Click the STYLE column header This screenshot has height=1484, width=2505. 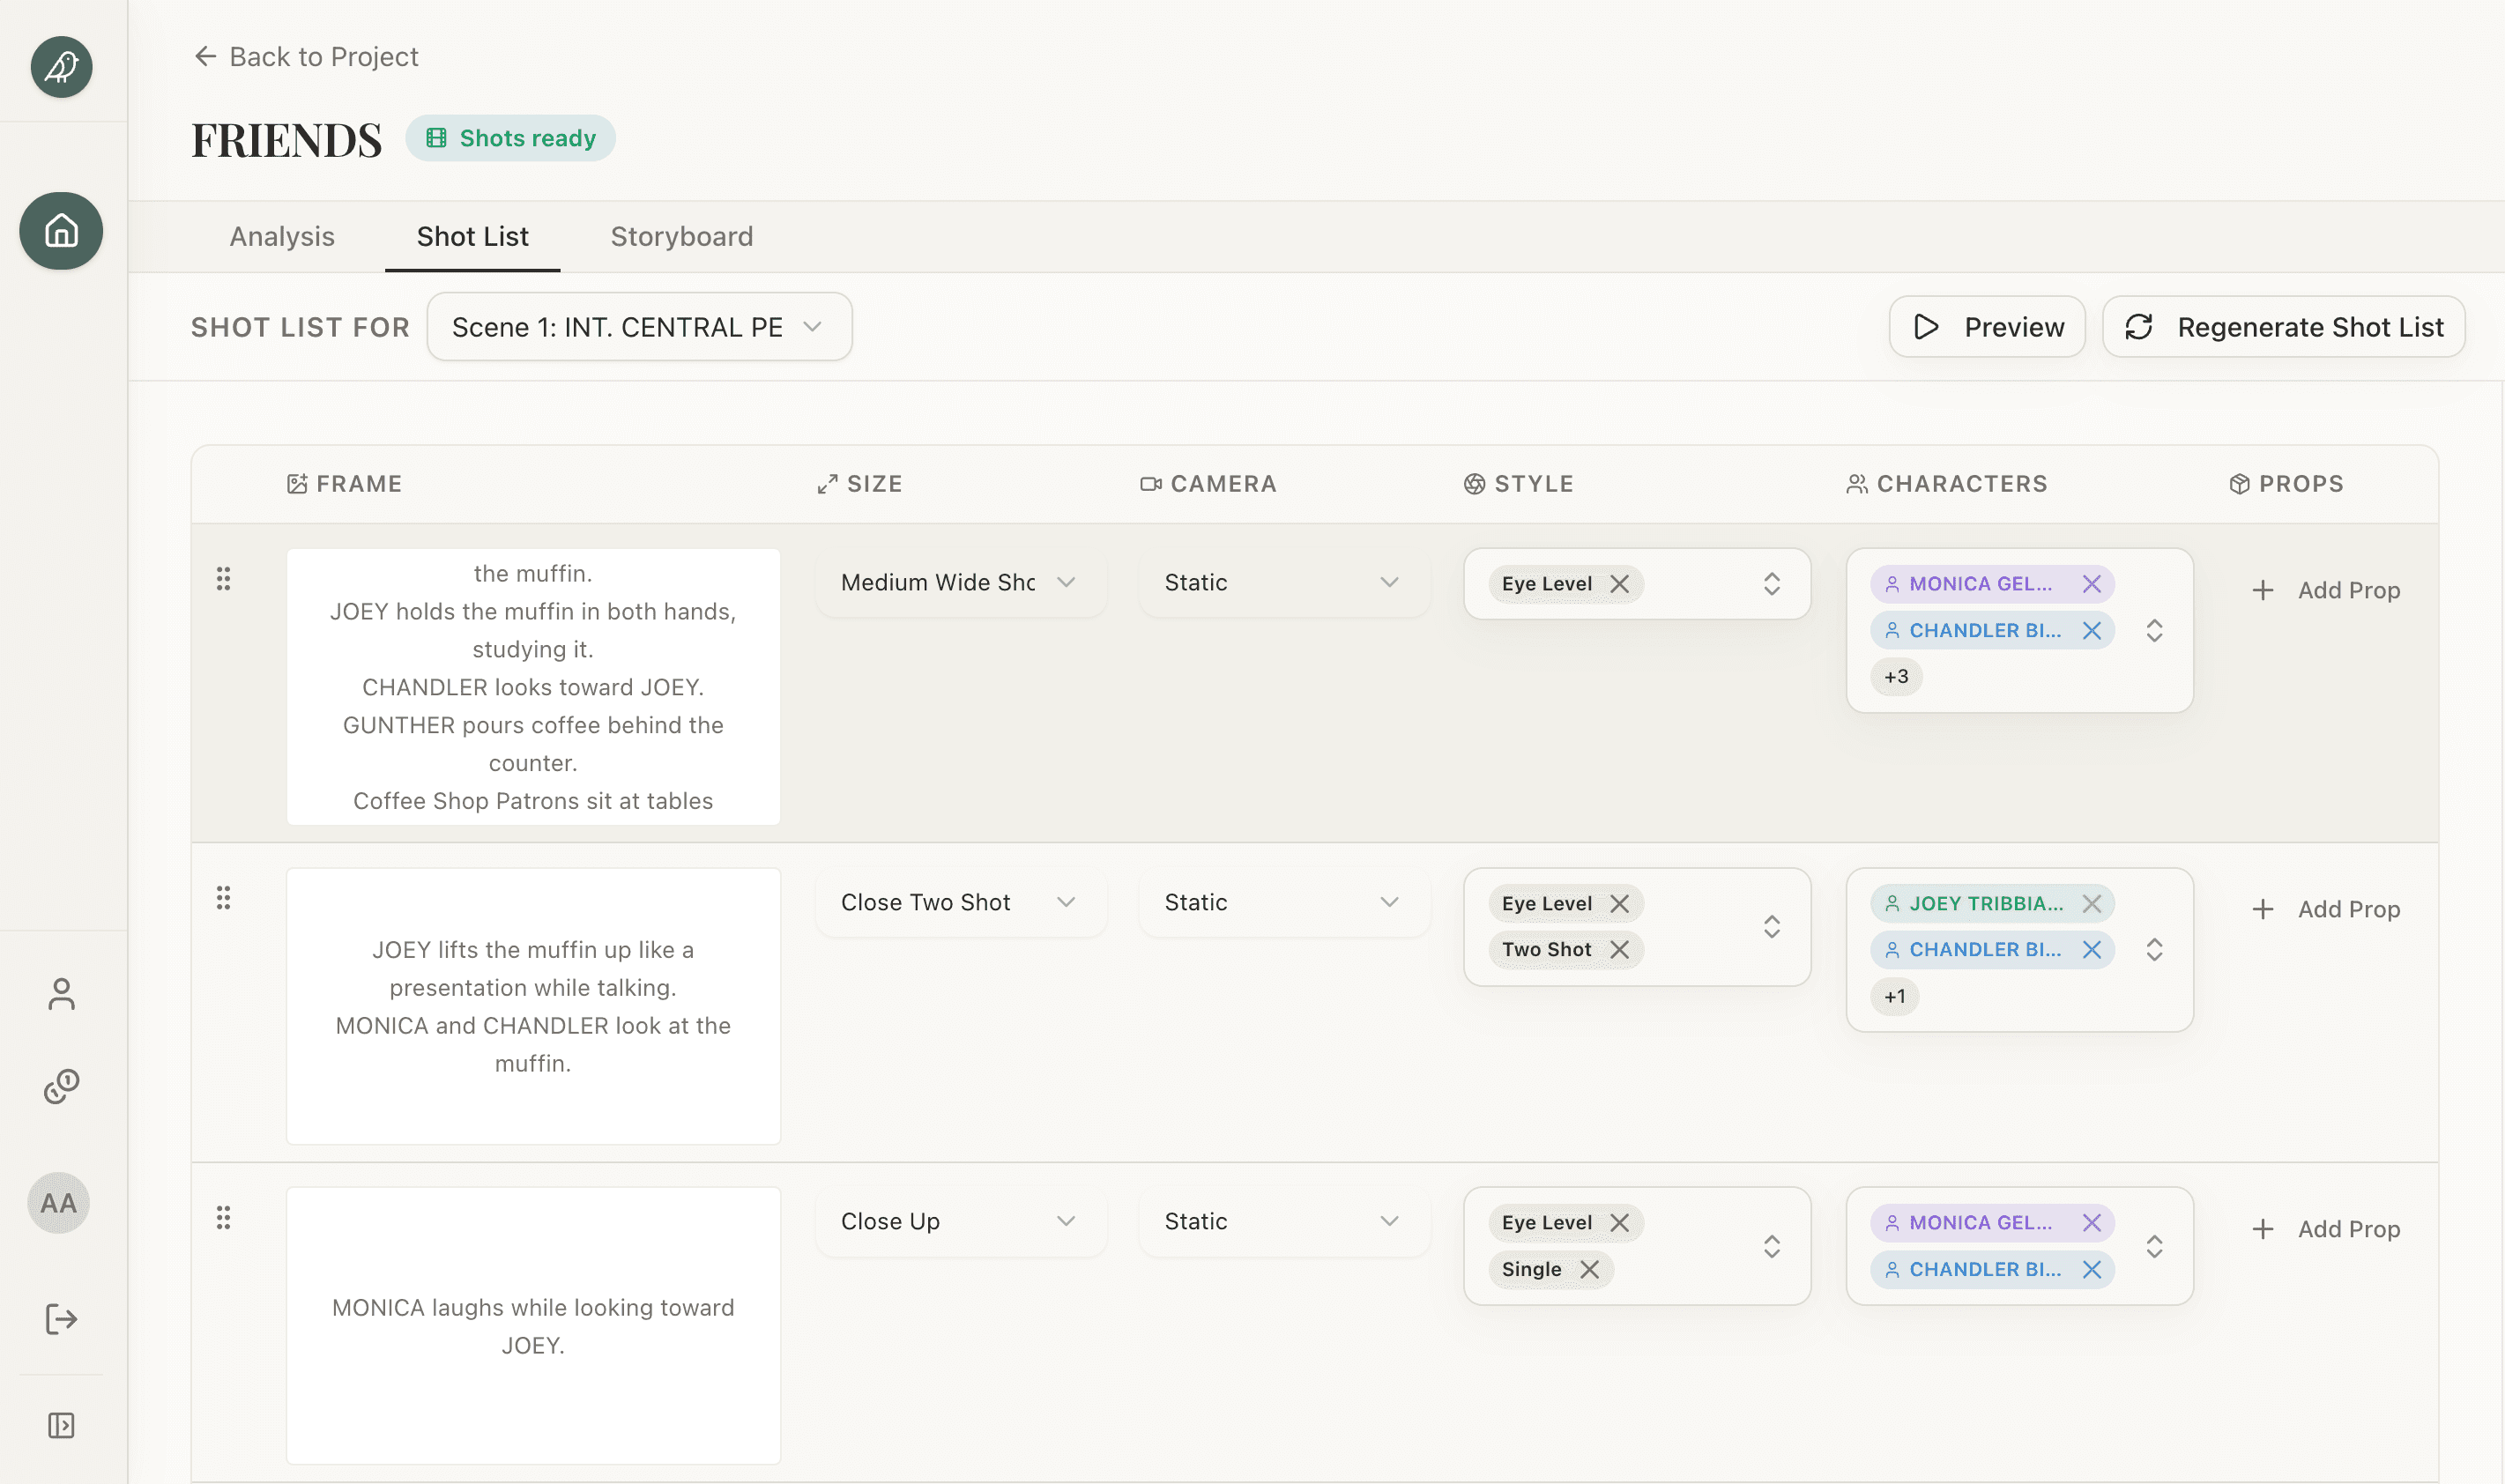coord(1519,485)
